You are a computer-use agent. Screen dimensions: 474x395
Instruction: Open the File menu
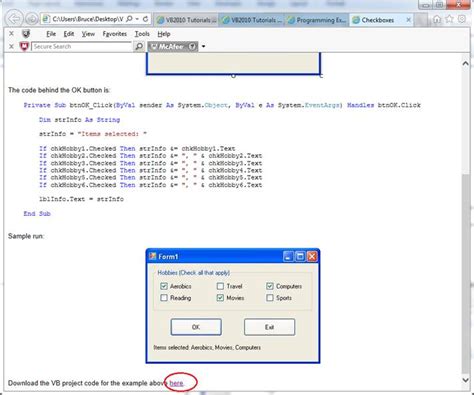(51, 34)
